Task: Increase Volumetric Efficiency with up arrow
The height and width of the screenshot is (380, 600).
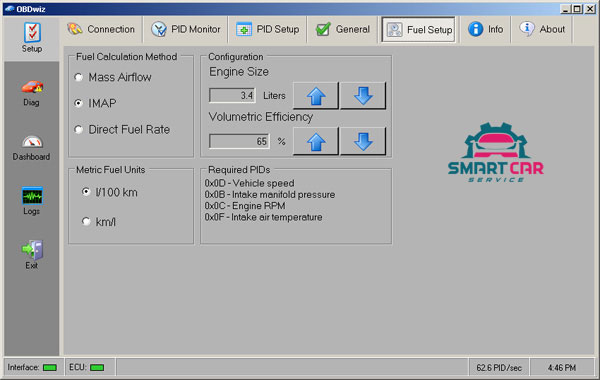Action: tap(316, 142)
